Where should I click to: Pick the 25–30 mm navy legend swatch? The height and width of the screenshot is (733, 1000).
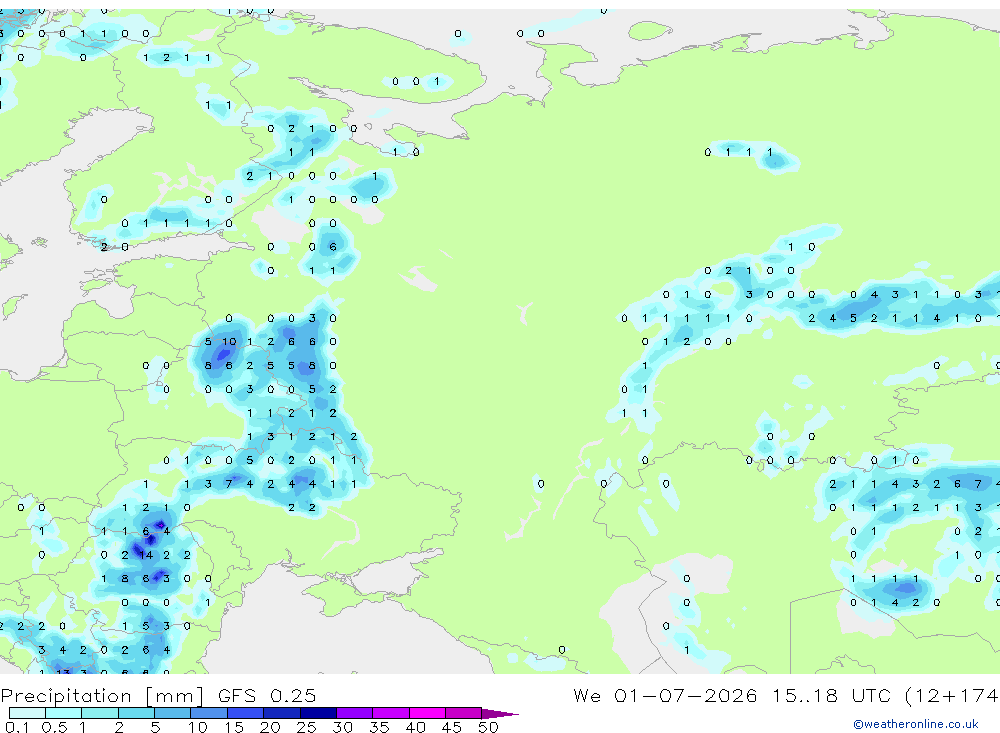[x=318, y=713]
